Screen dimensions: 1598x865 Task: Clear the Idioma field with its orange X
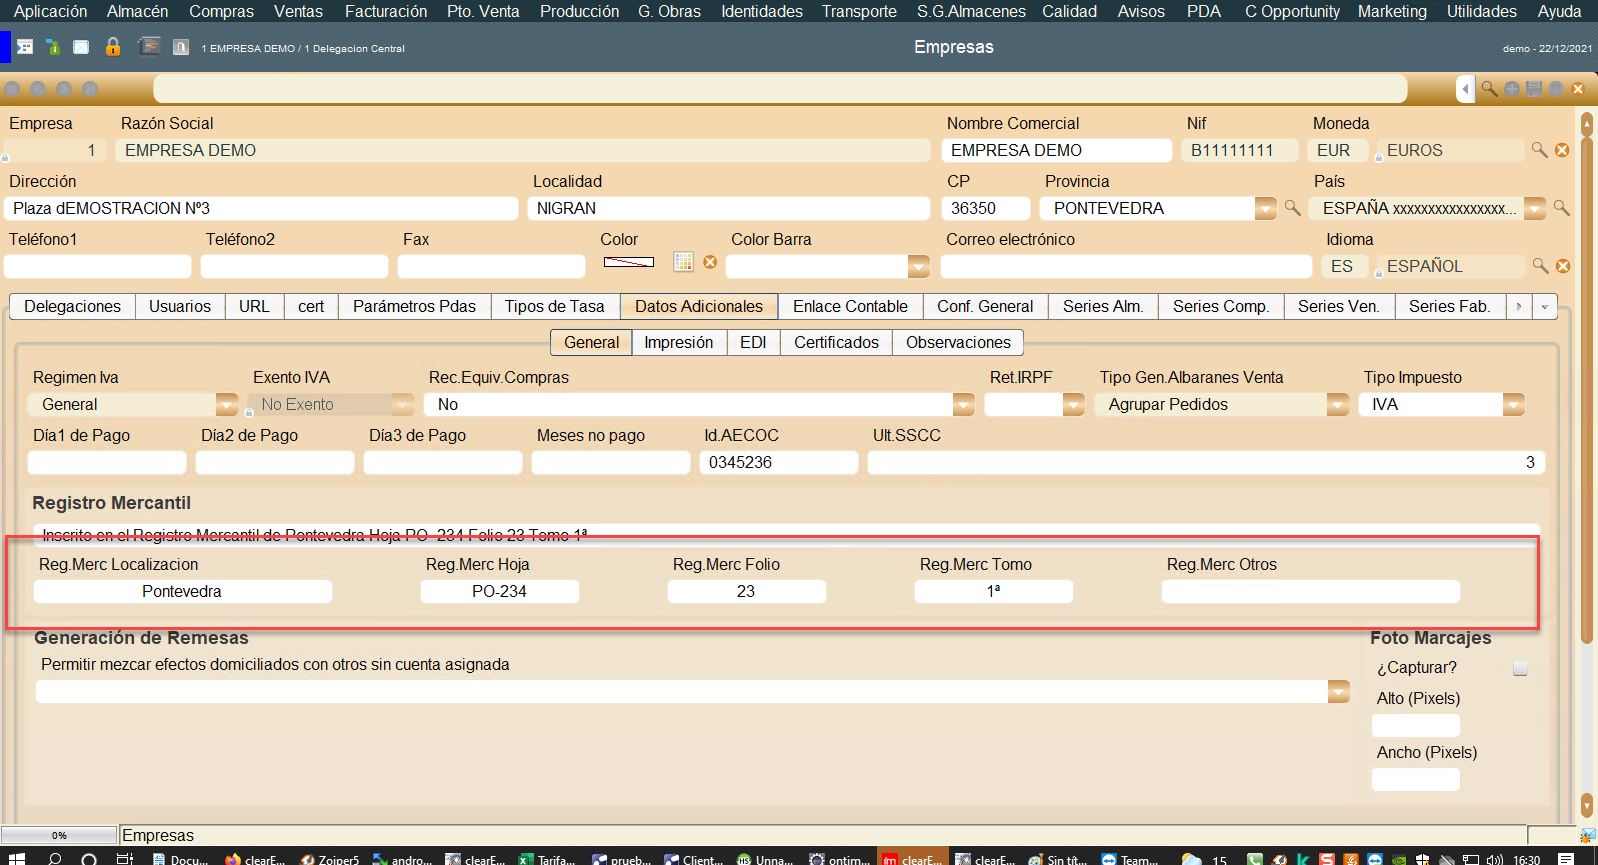tap(1563, 266)
